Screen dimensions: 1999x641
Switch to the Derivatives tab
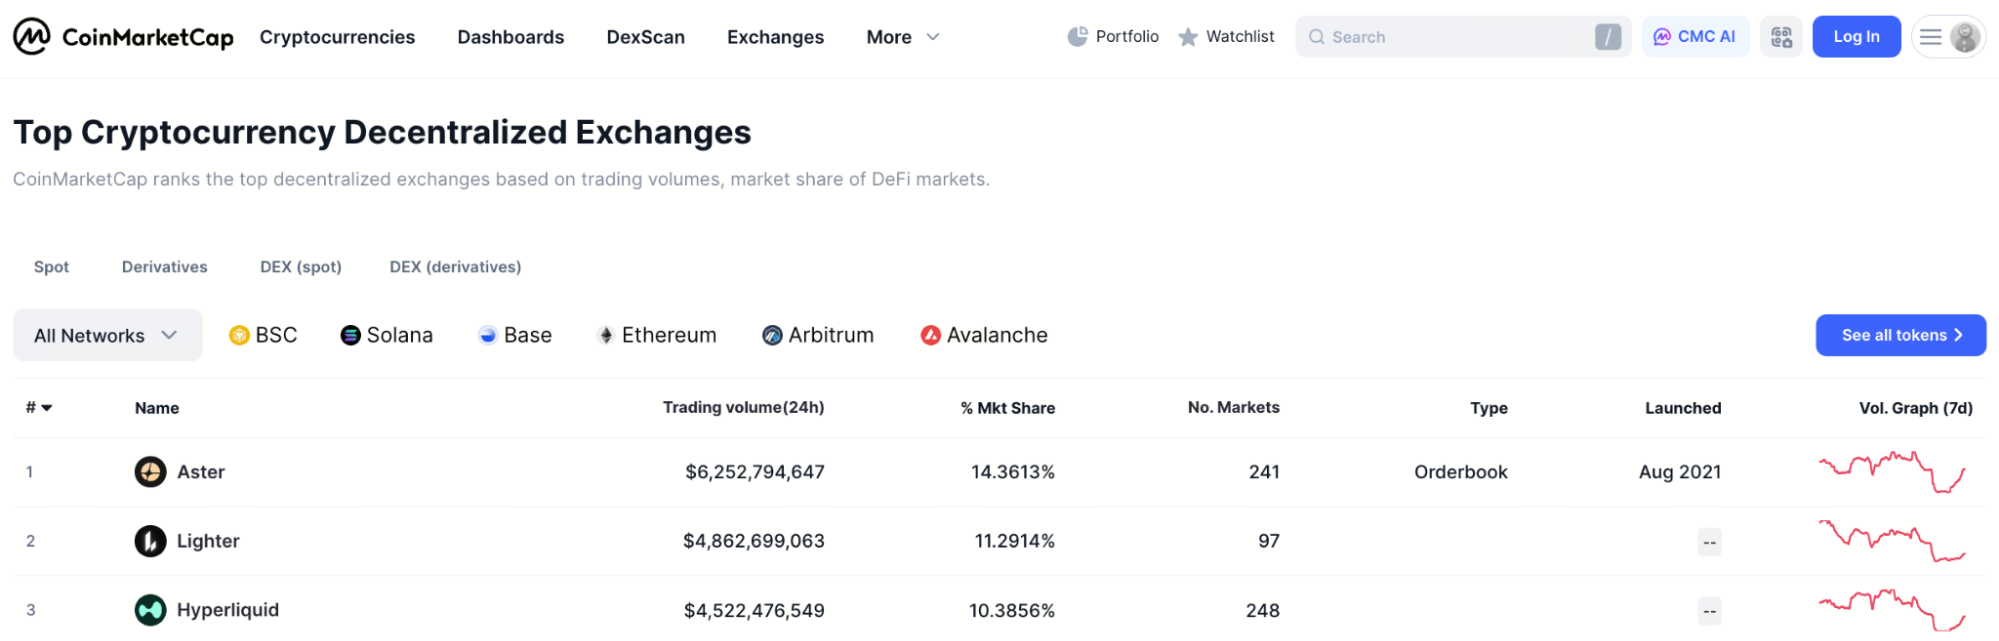pos(165,267)
